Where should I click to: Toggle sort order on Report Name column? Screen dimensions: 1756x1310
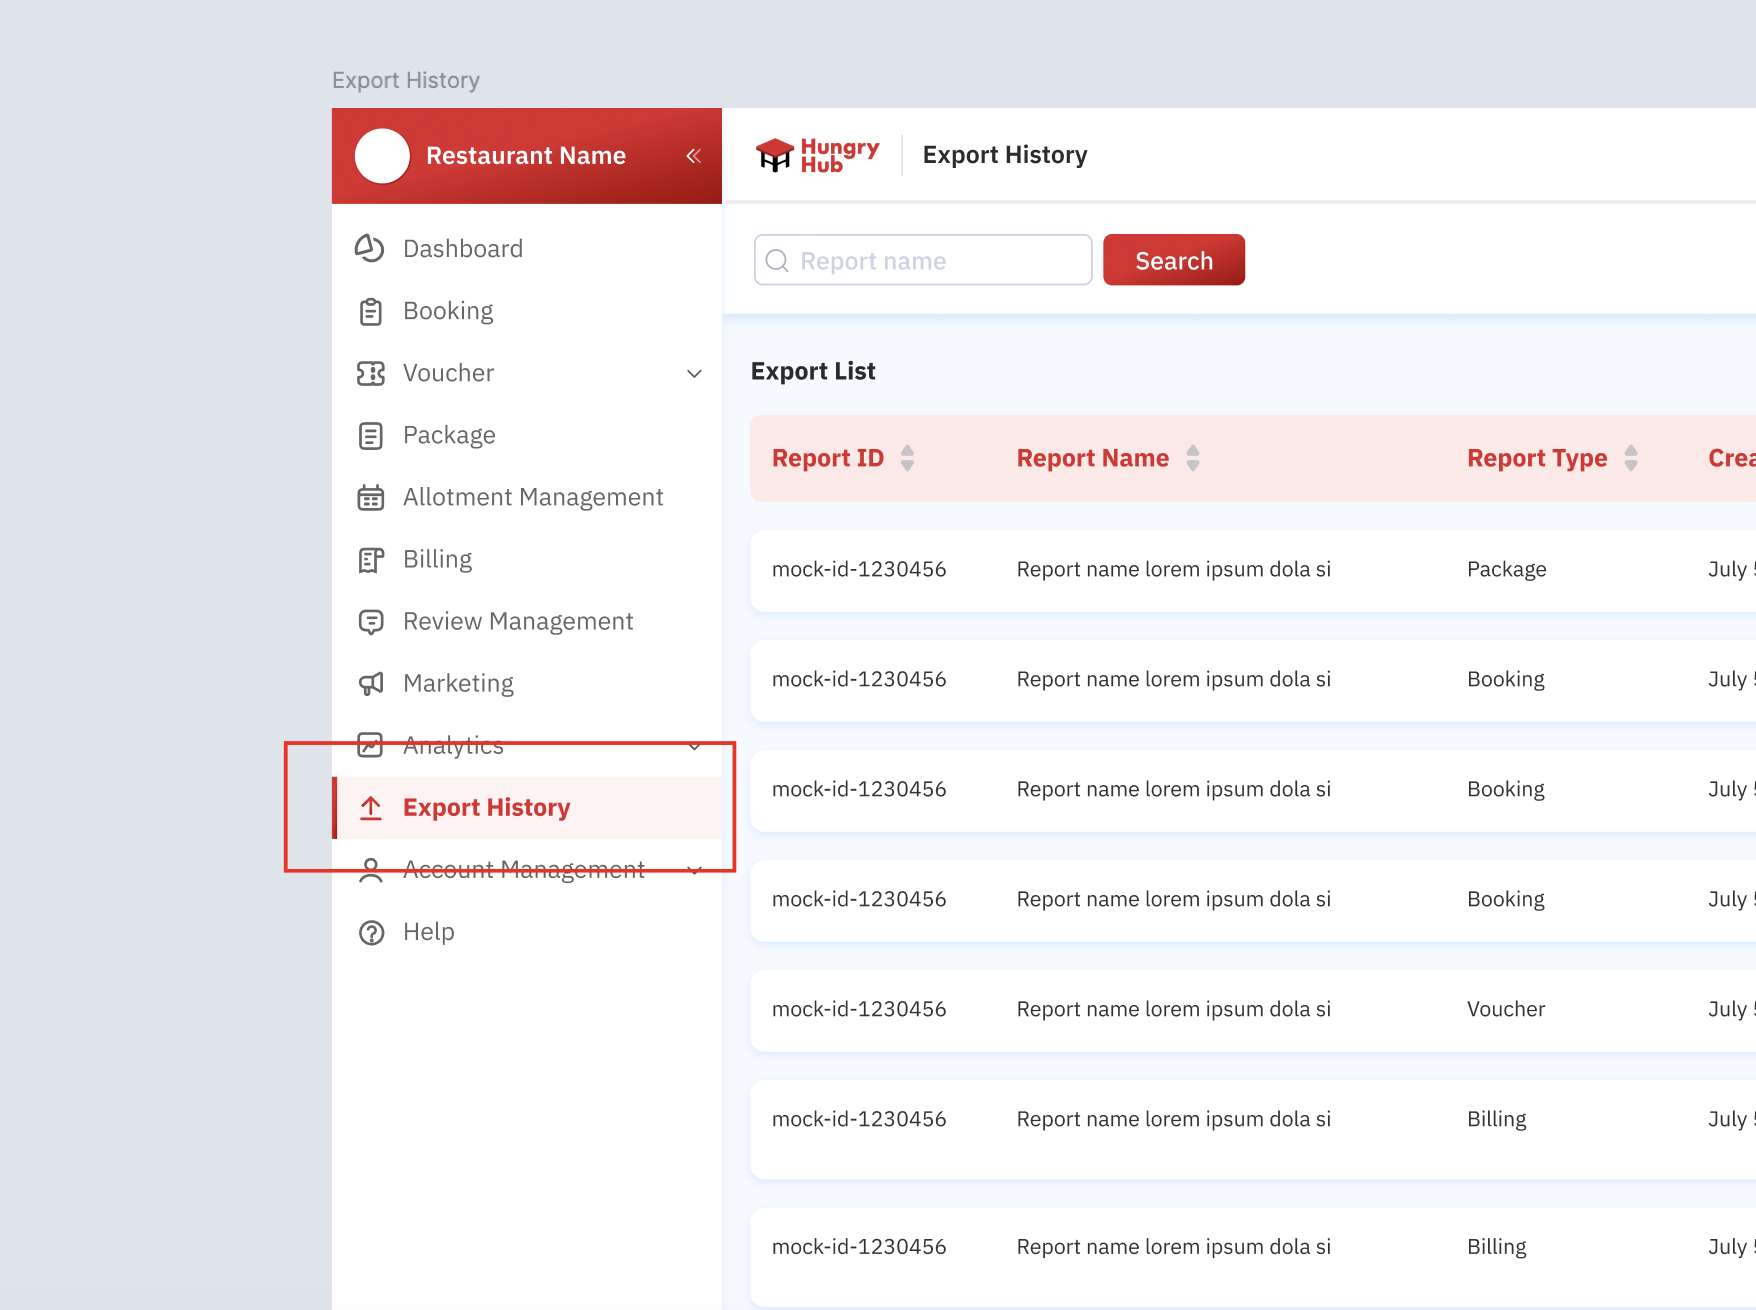(x=1192, y=458)
